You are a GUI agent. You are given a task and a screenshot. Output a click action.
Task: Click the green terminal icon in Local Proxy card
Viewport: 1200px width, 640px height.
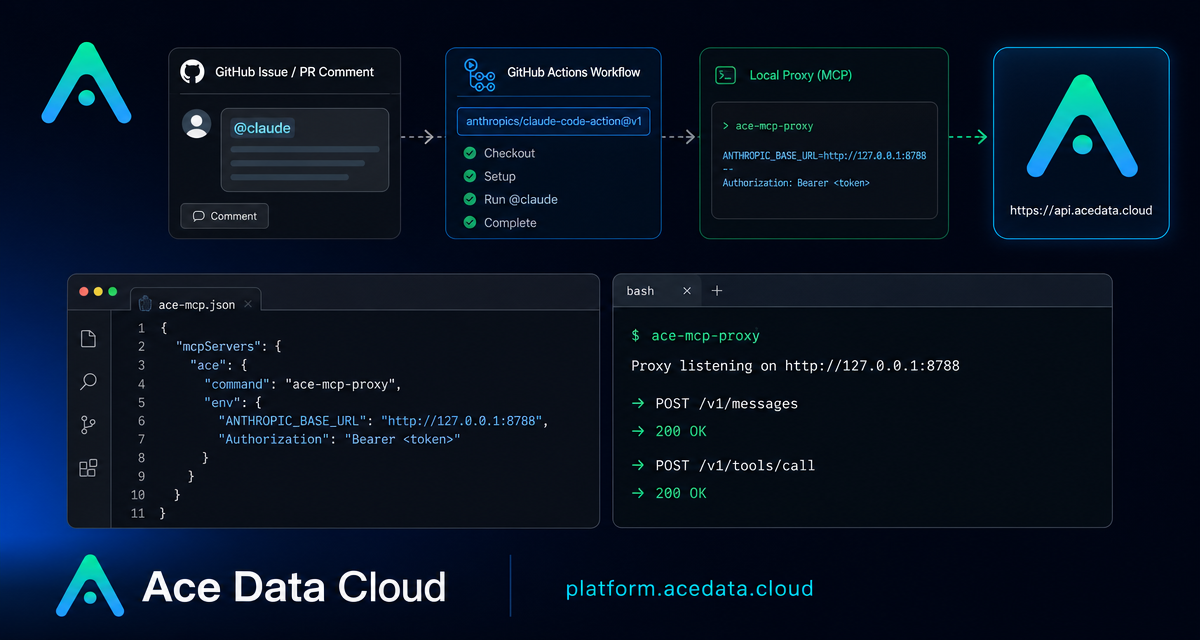725,75
